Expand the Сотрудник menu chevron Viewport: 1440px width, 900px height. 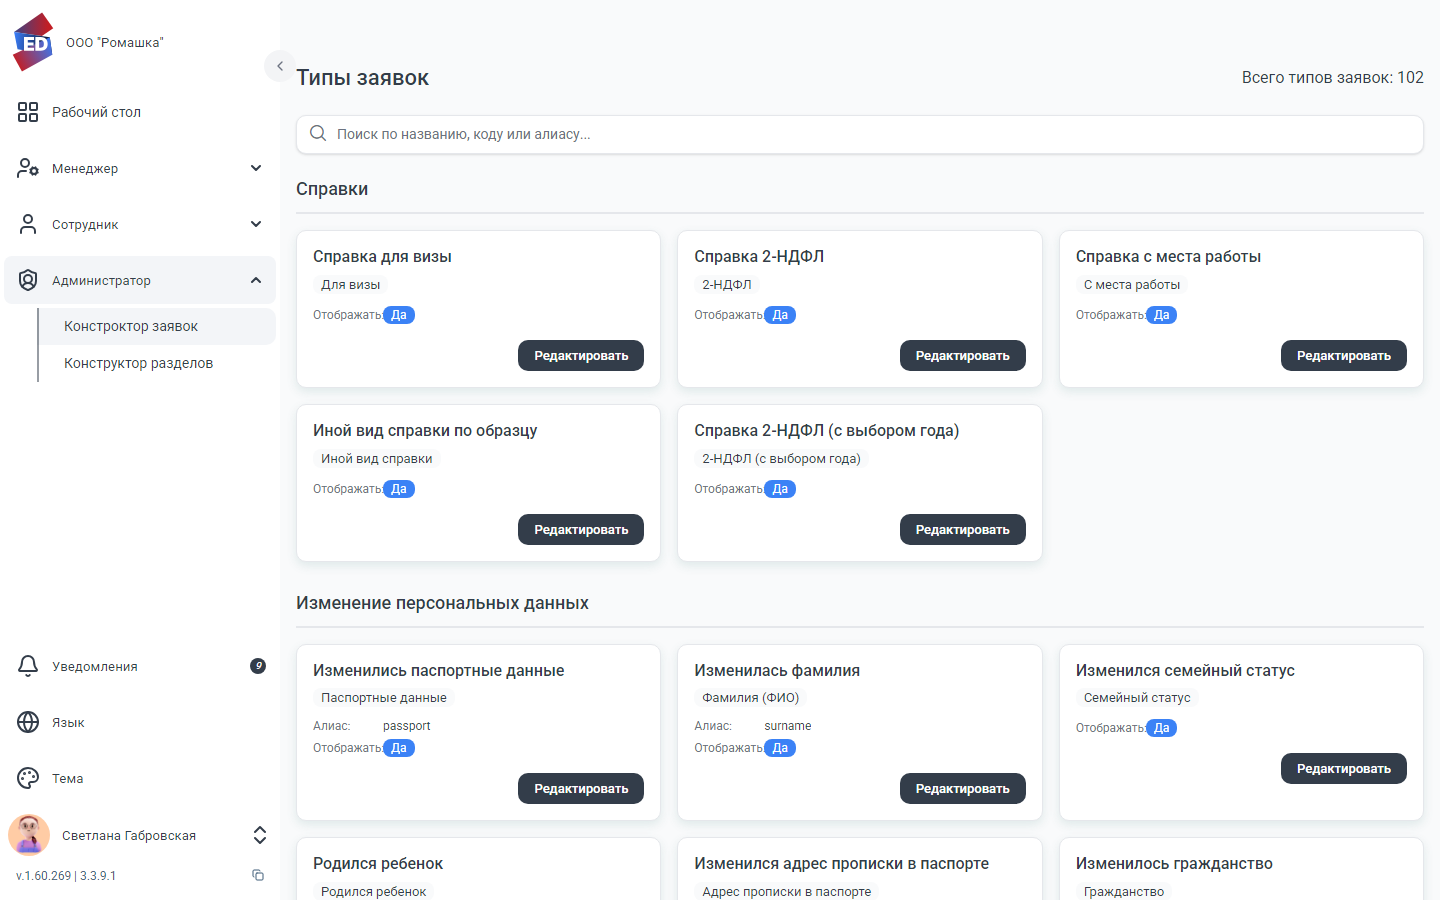256,224
